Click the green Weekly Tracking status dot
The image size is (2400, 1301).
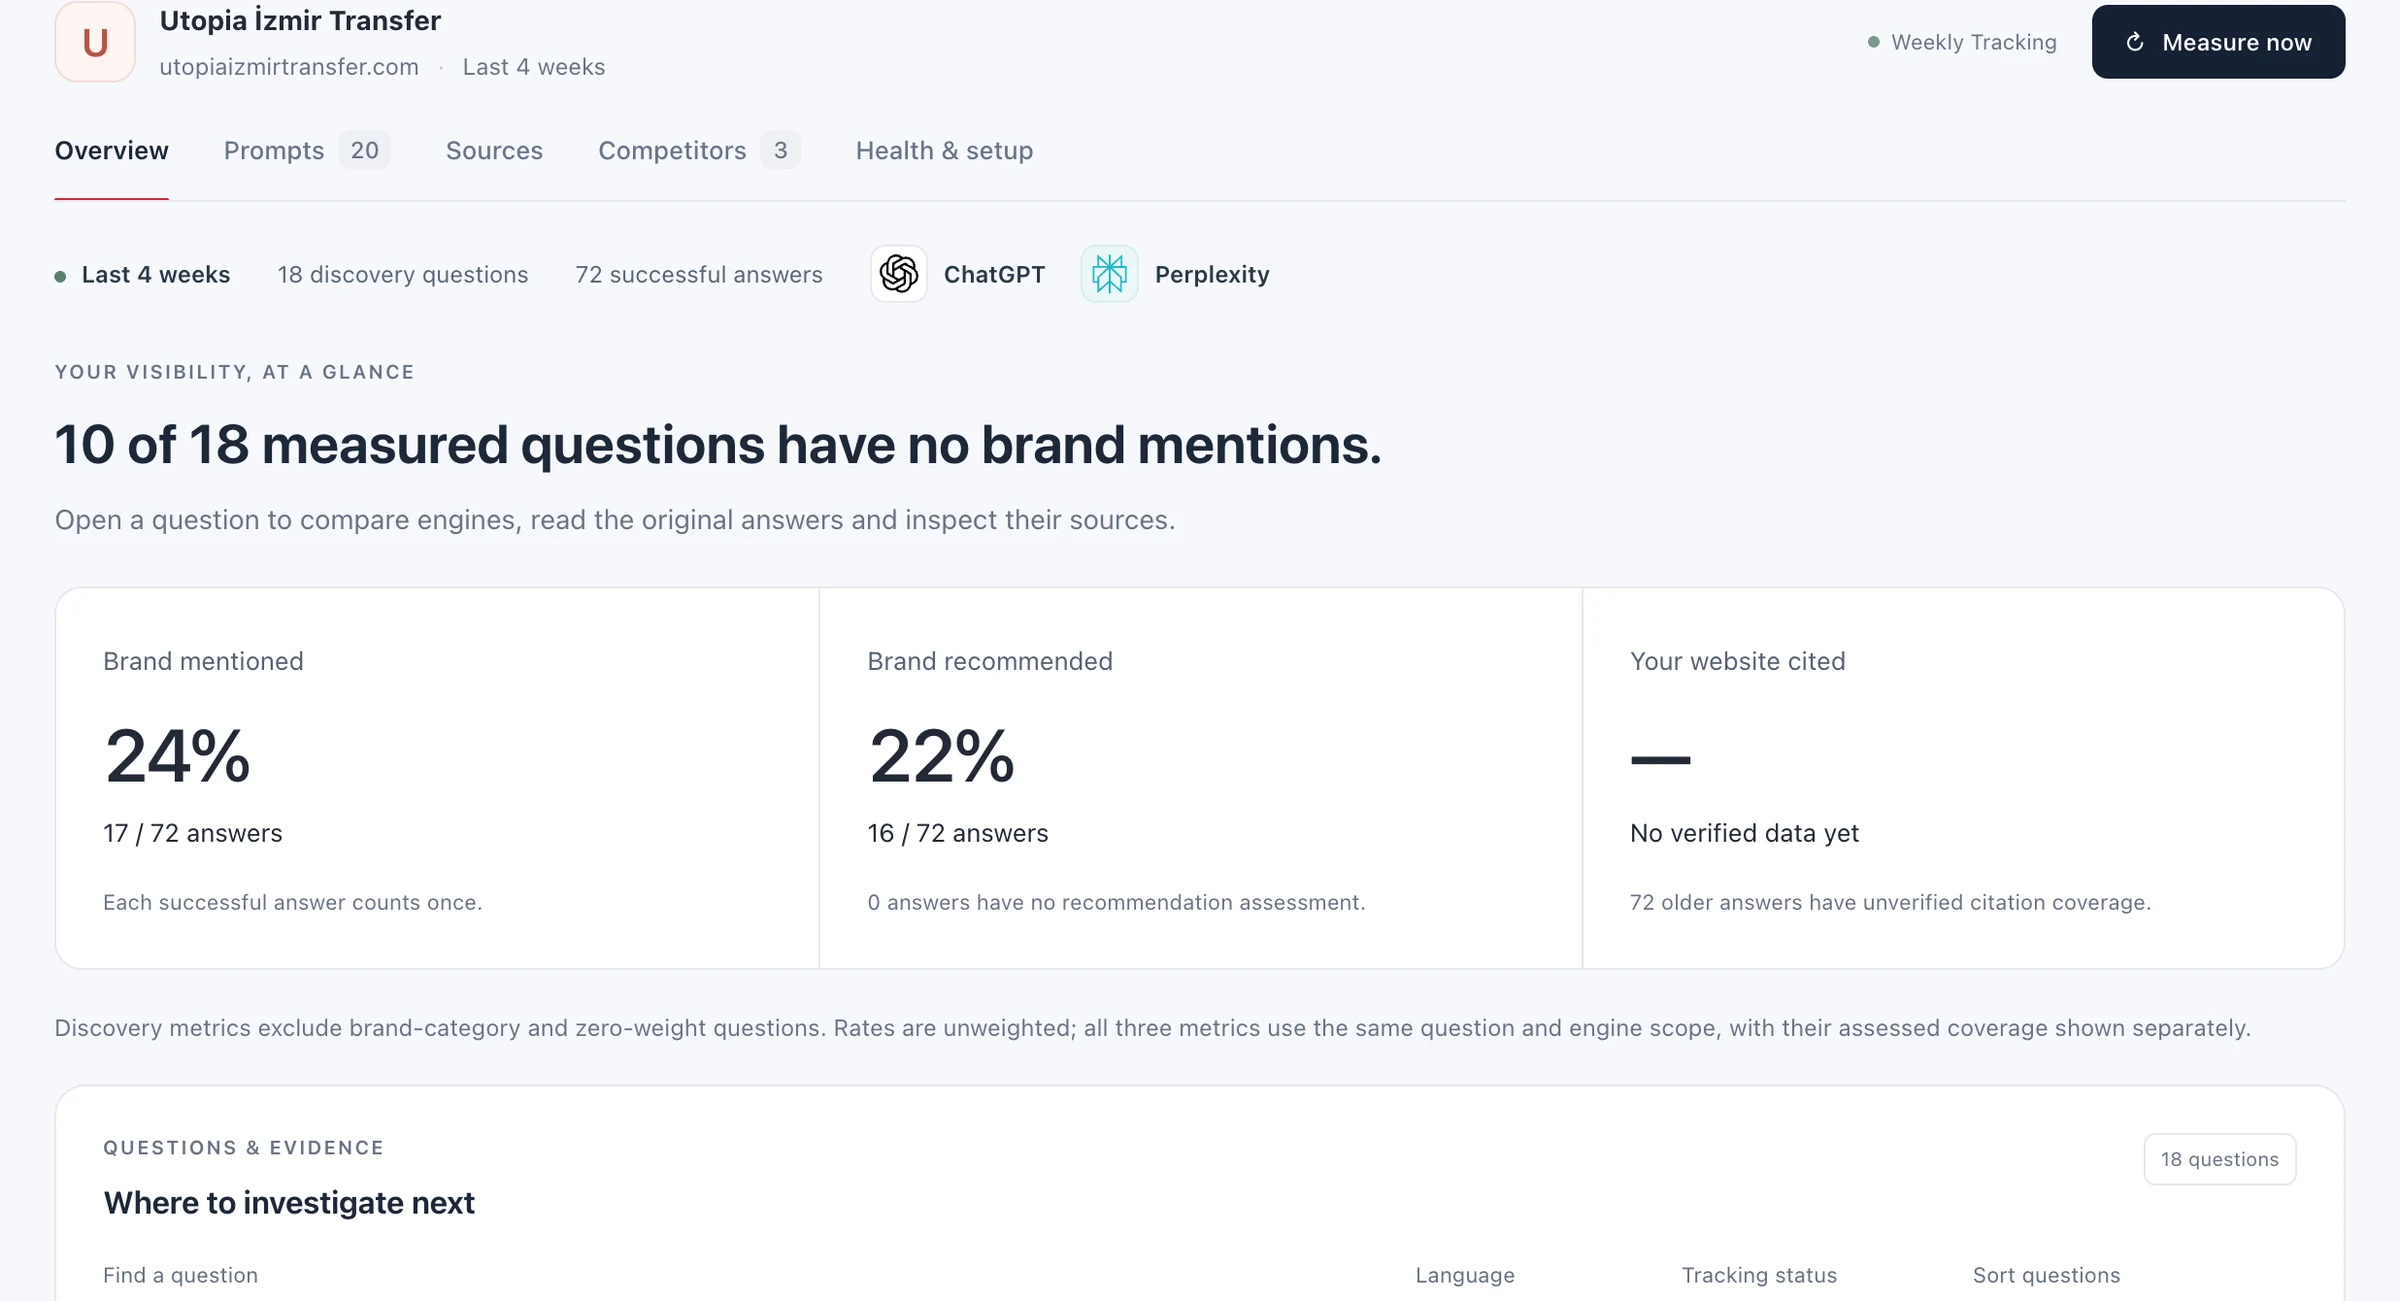[x=1873, y=42]
